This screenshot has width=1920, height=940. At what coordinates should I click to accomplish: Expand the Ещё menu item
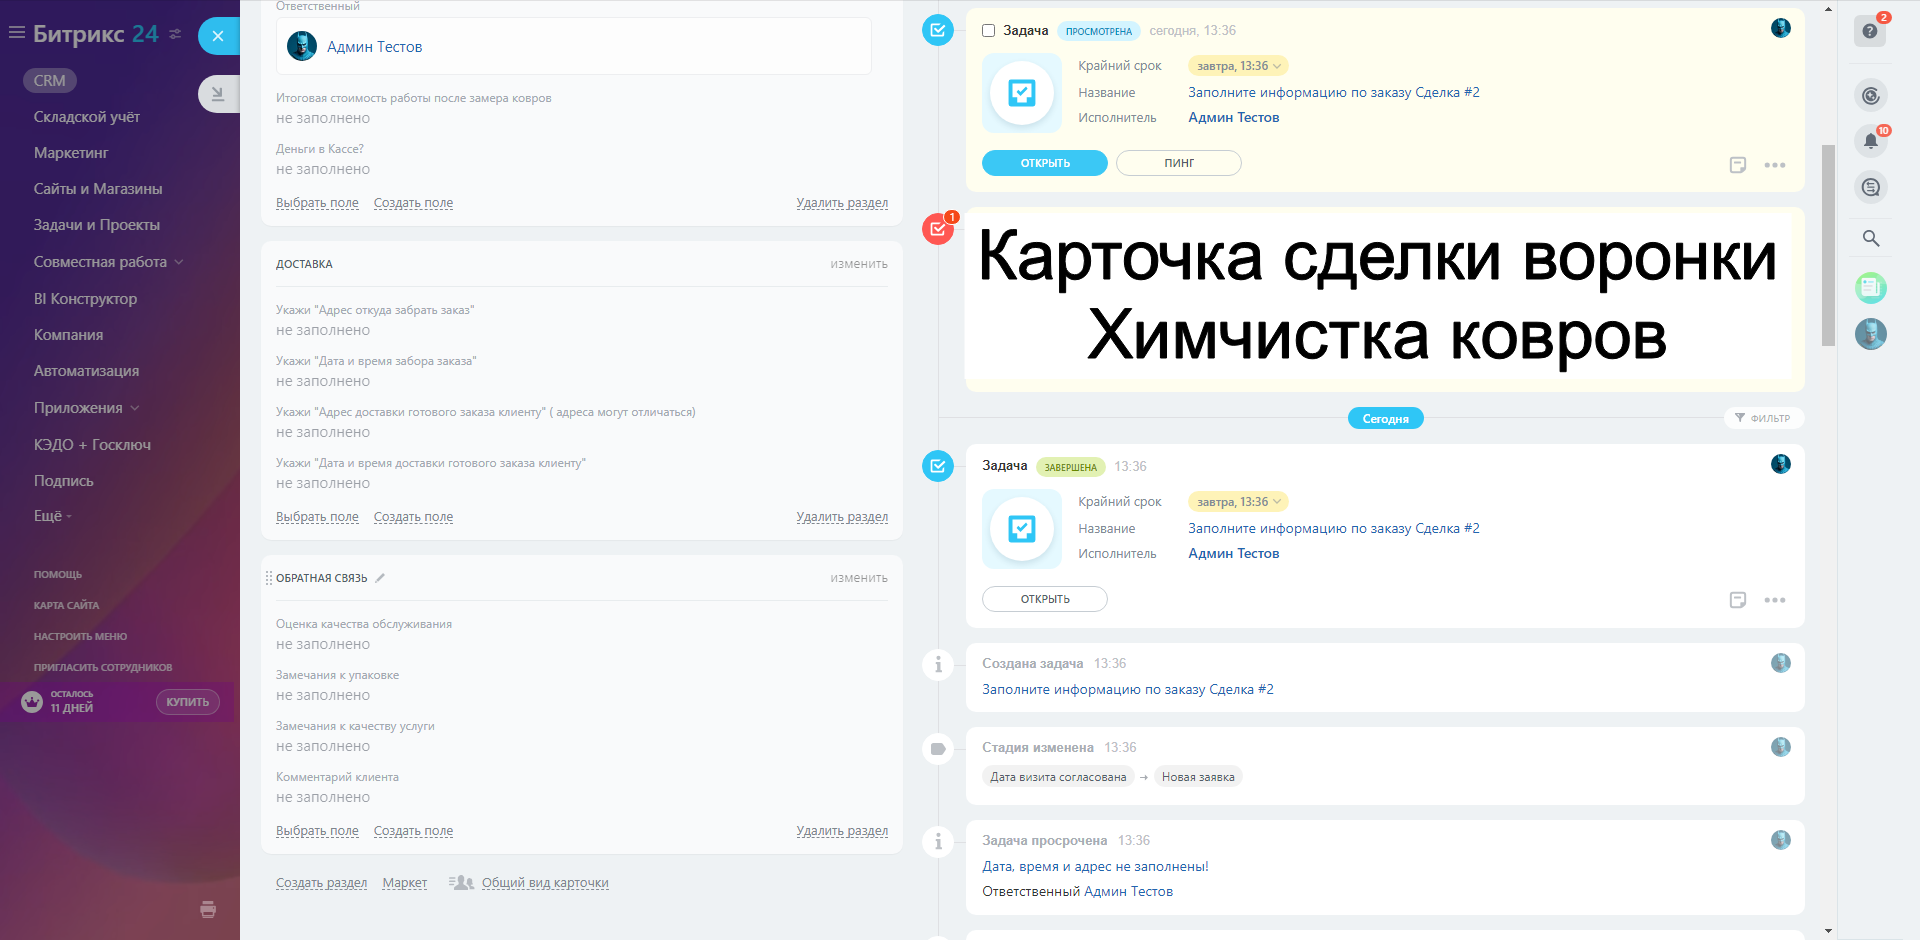[x=52, y=516]
